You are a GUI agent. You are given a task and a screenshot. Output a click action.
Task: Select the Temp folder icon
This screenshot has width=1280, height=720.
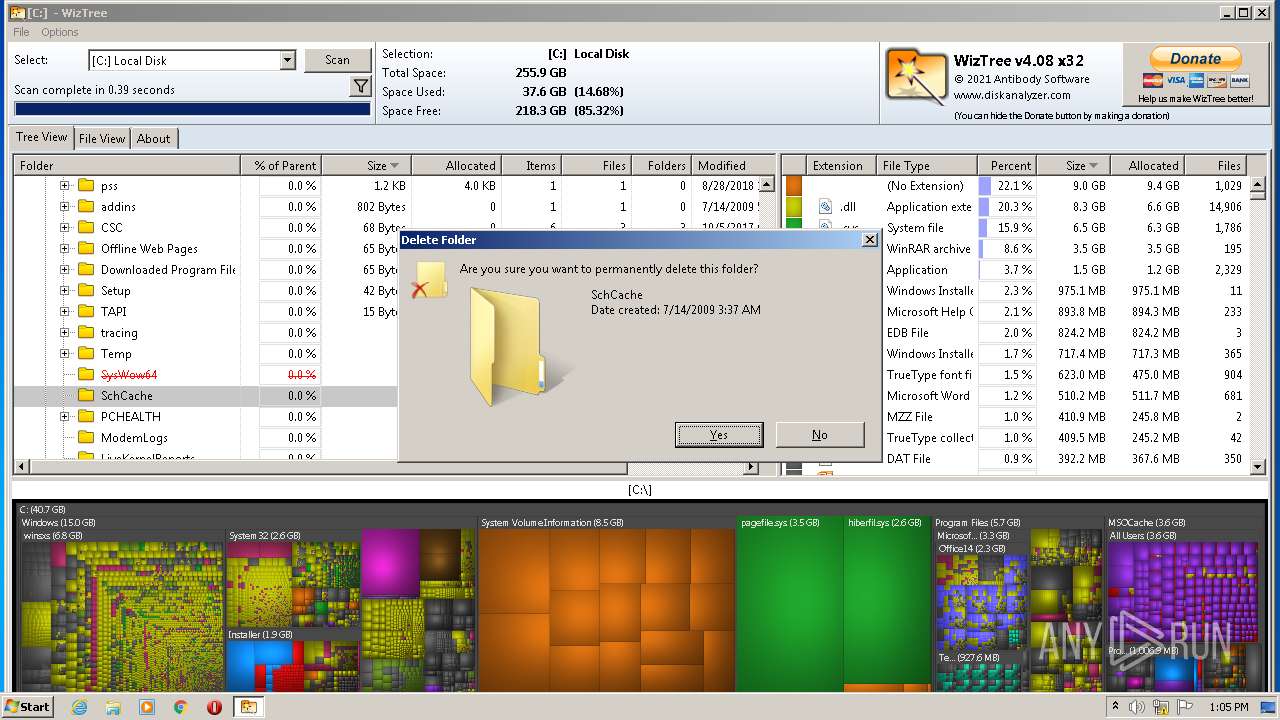pos(86,354)
